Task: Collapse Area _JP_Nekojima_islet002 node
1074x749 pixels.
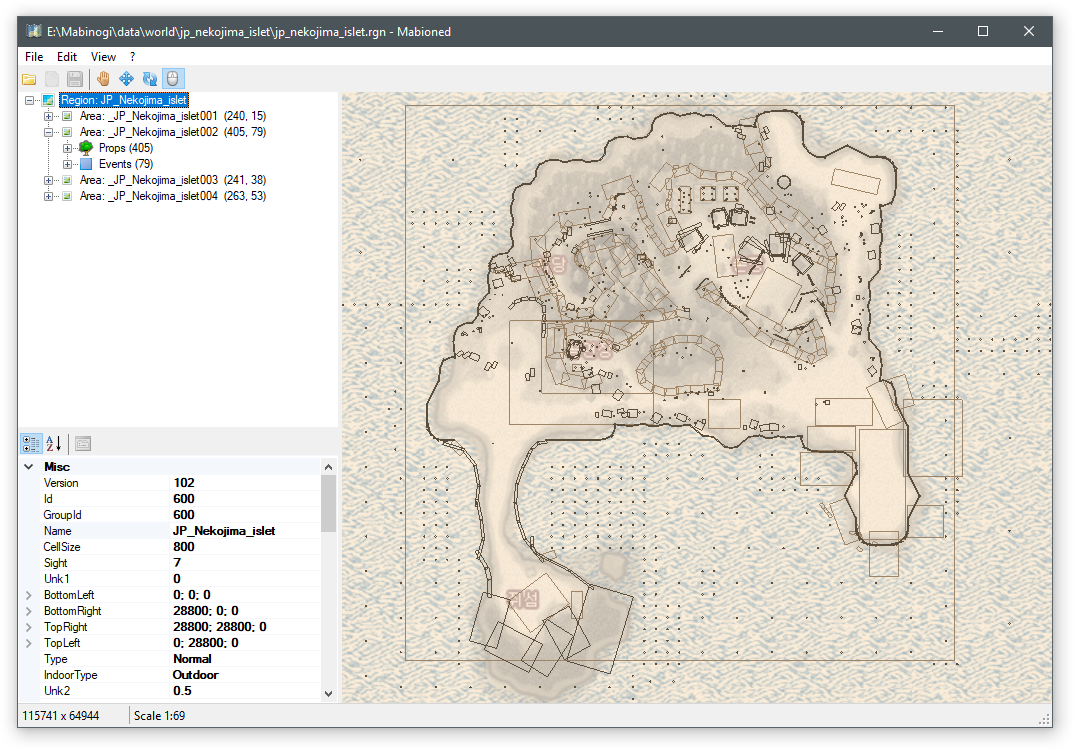Action: [x=48, y=132]
